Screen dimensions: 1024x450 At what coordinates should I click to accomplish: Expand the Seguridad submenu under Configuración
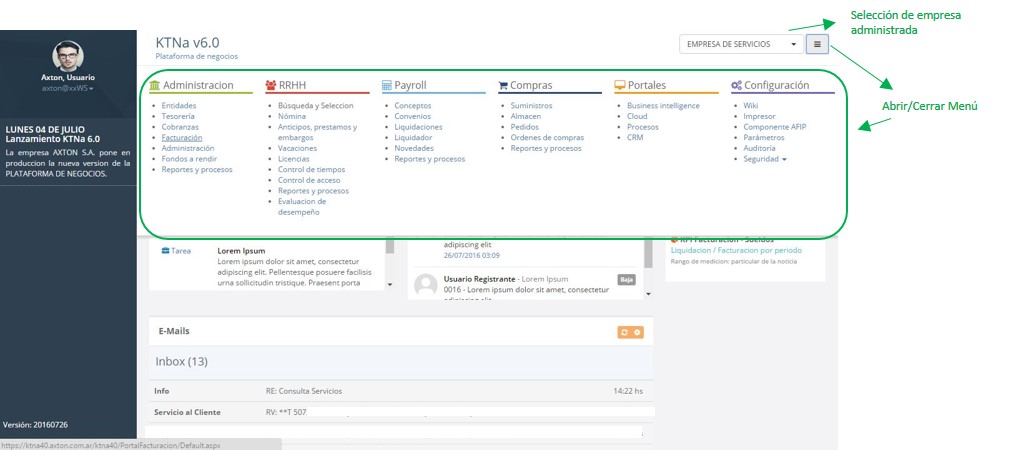[765, 159]
